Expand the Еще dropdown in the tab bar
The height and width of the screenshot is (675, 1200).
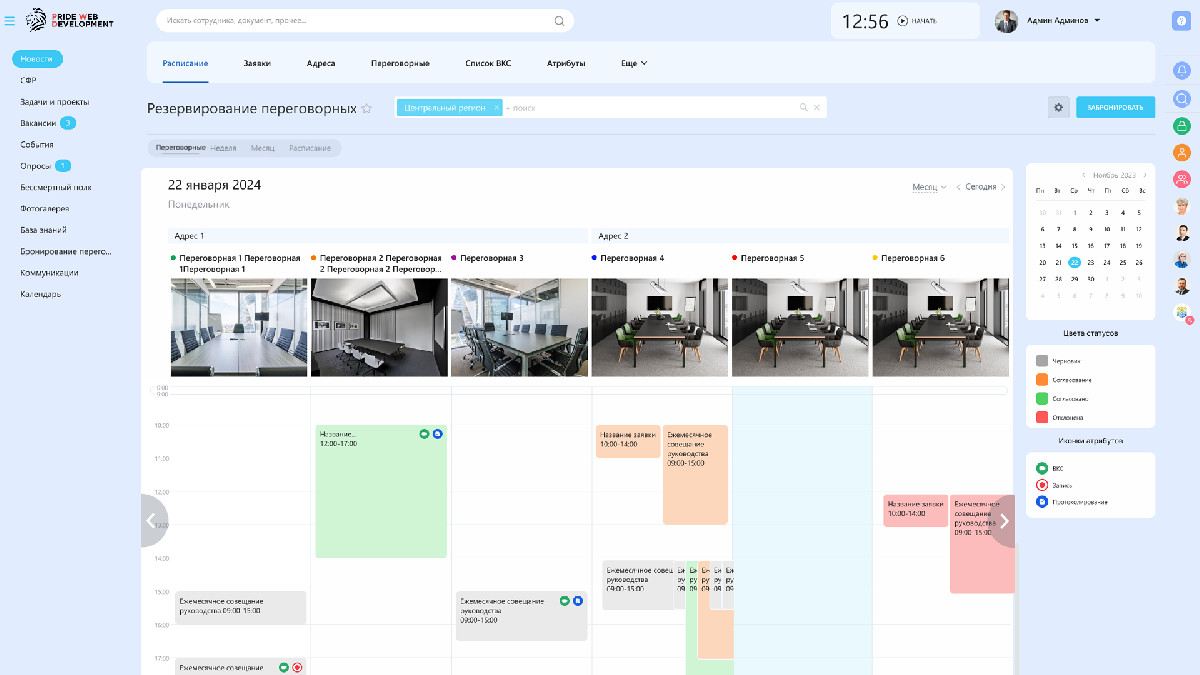click(634, 63)
